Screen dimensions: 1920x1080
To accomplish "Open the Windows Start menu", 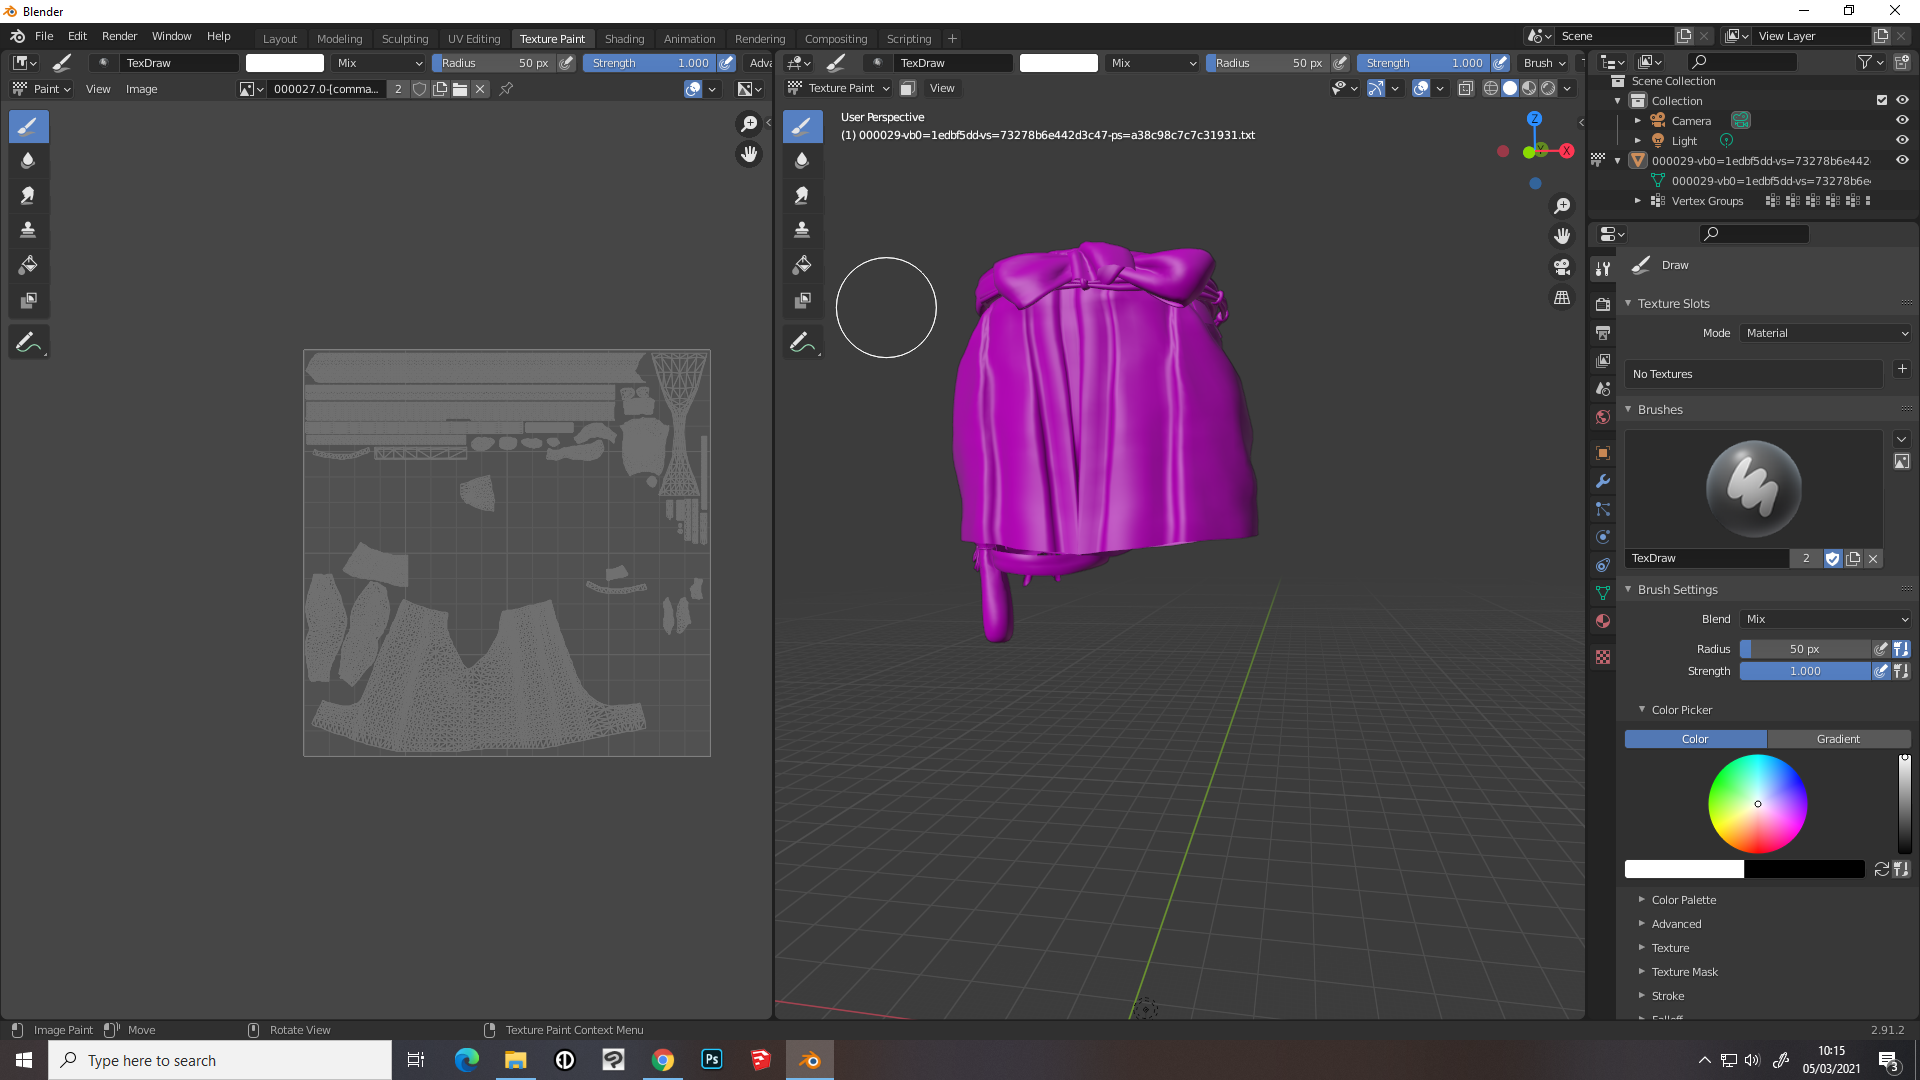I will [24, 1060].
